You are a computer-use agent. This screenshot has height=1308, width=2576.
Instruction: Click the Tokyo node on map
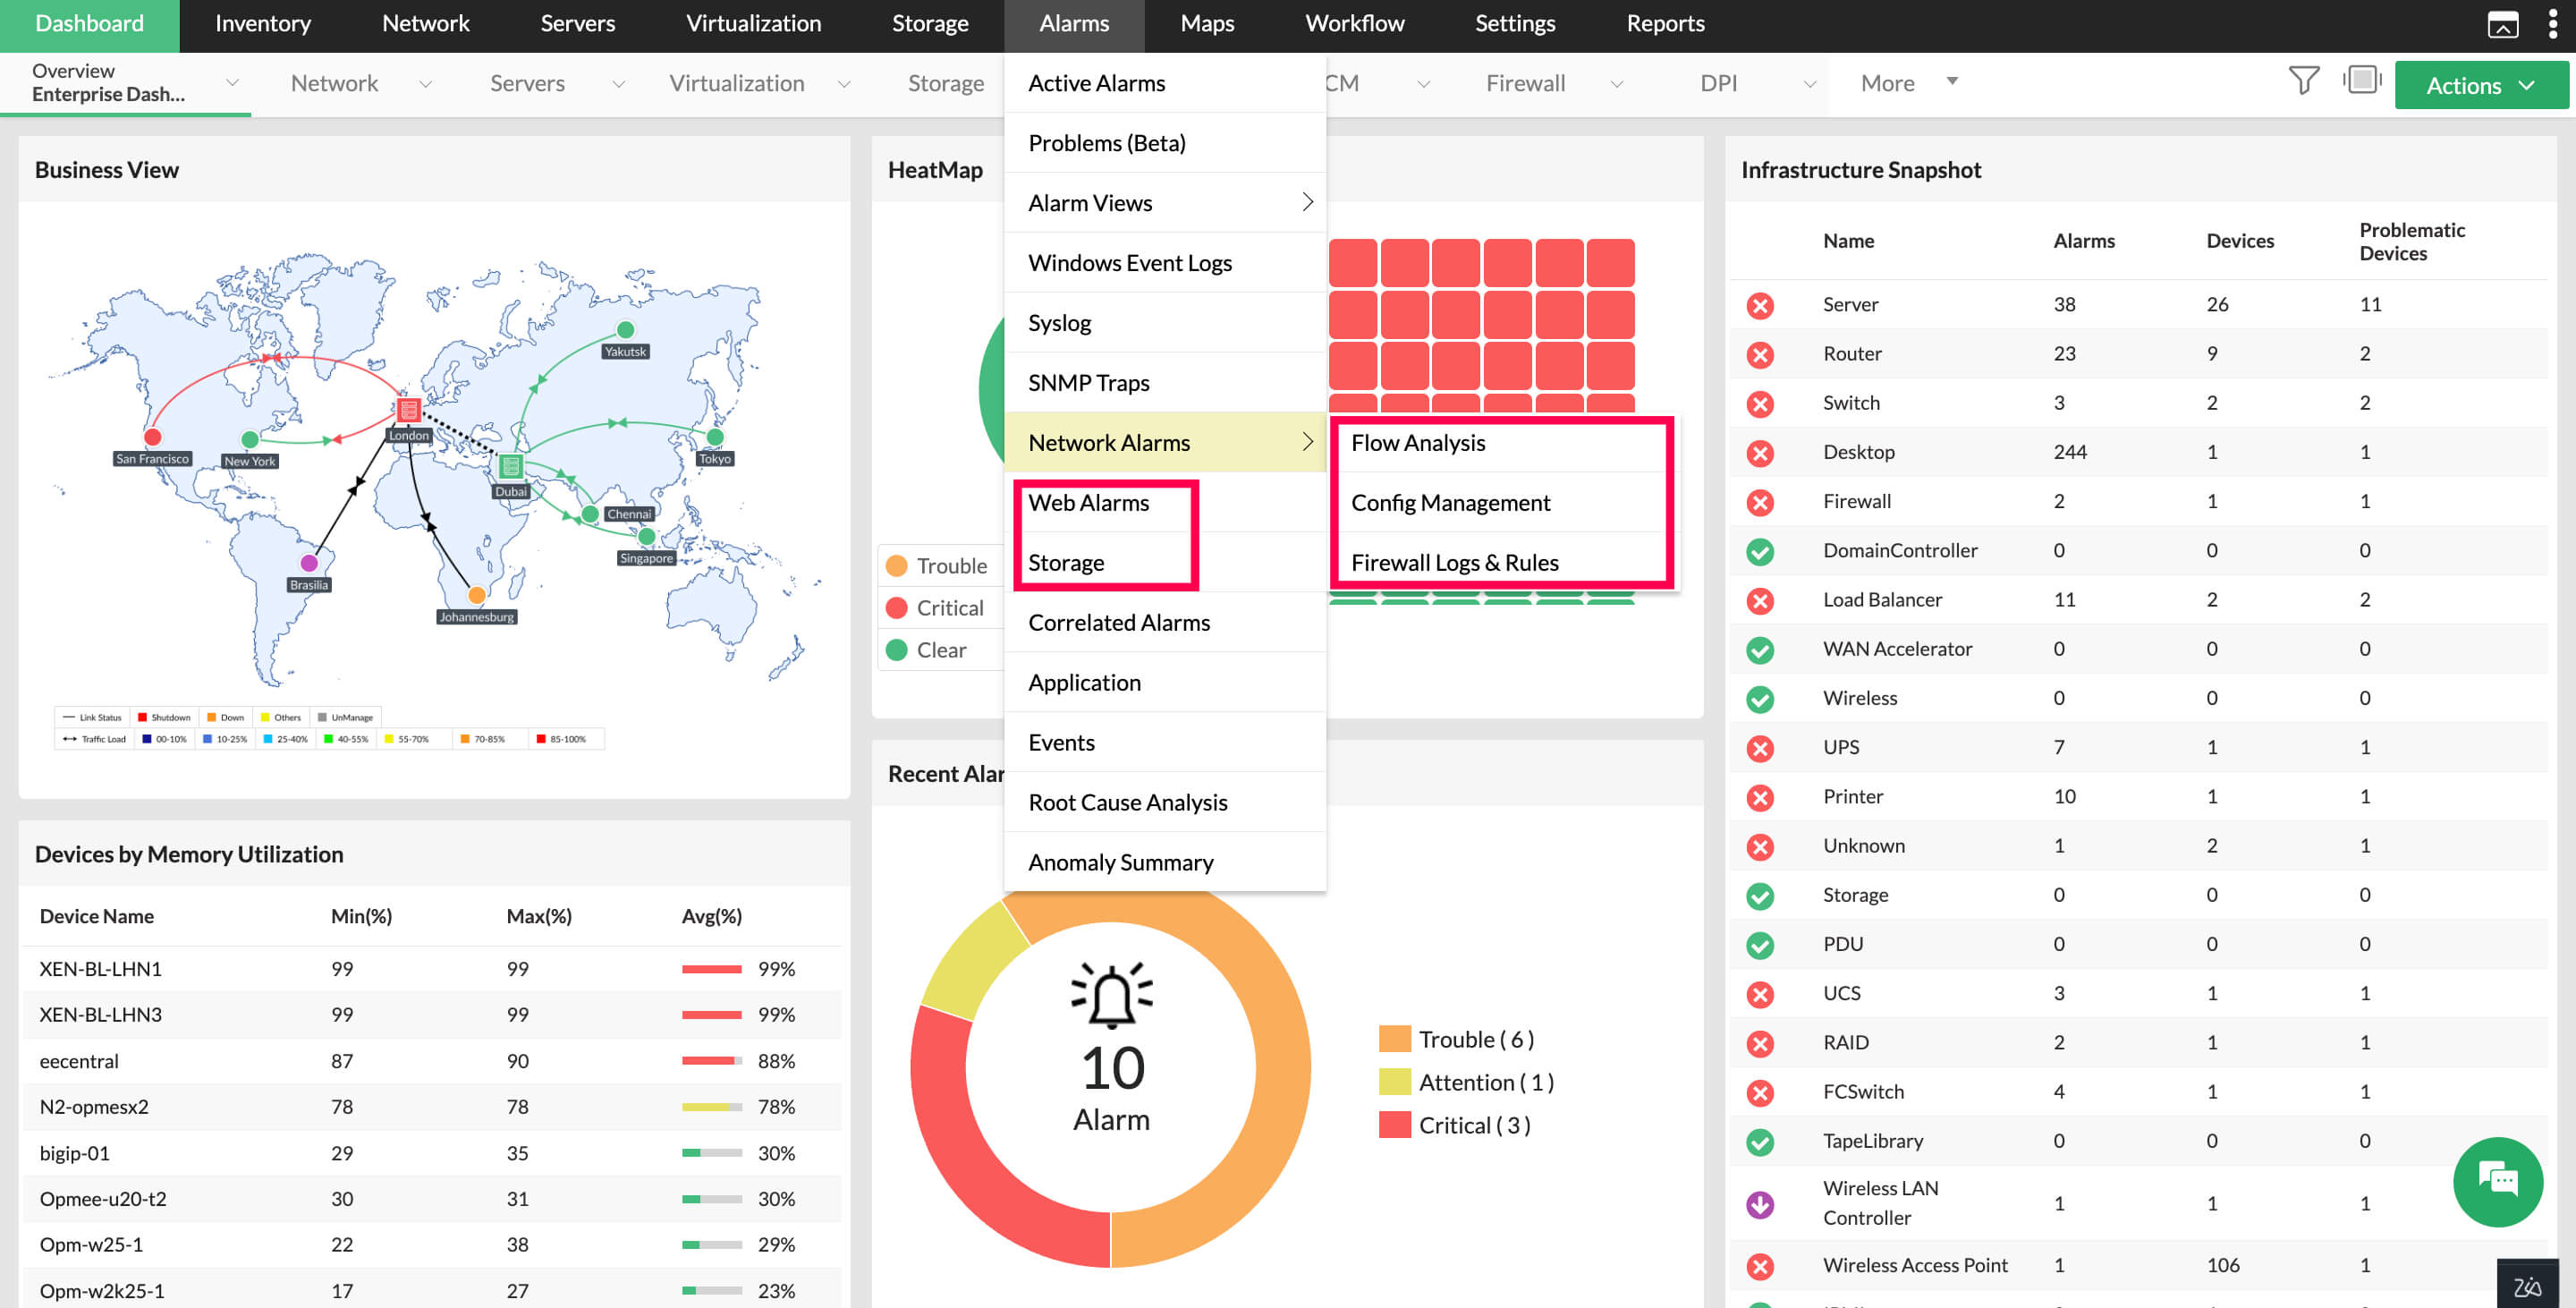[x=715, y=437]
